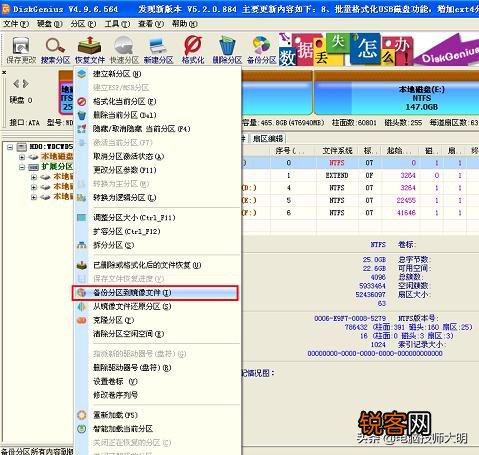Click the Quick Partition (快速分区) toolbar icon
This screenshot has height=455, width=479.
click(124, 50)
